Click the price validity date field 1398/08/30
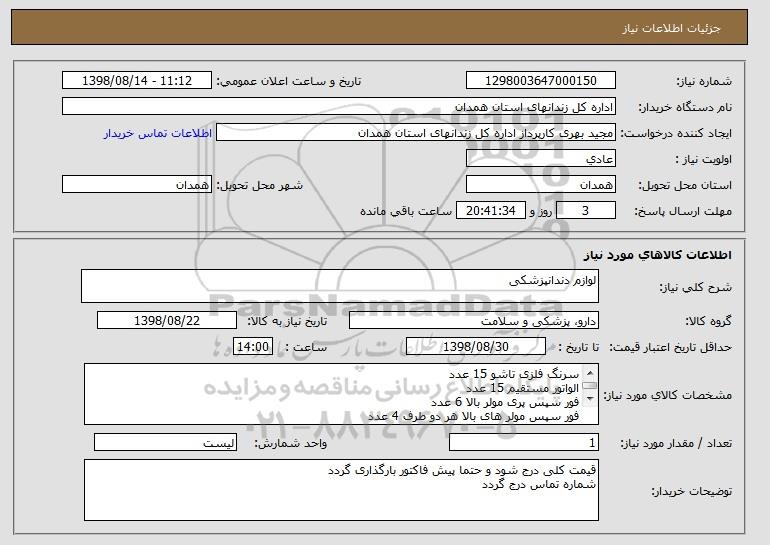The width and height of the screenshot is (770, 545). point(476,347)
